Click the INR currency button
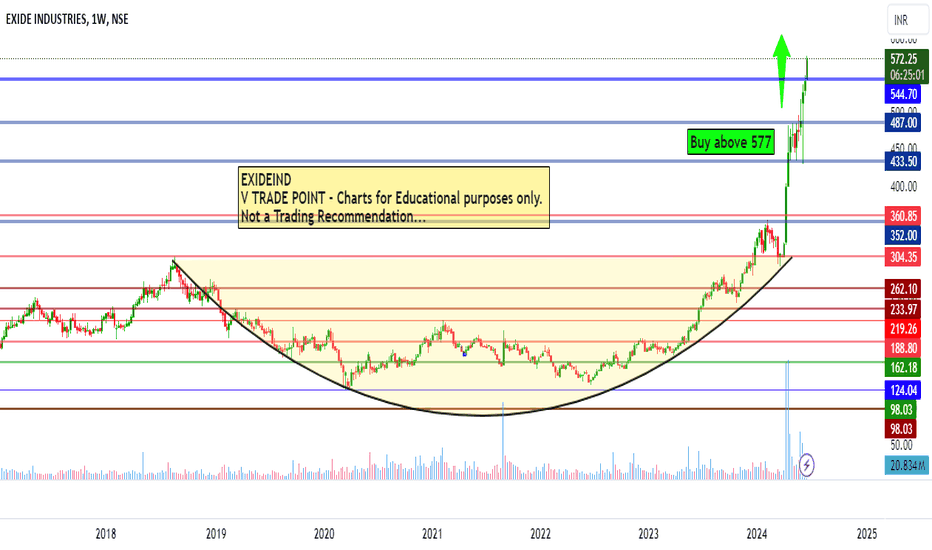932x550 pixels. coord(908,20)
